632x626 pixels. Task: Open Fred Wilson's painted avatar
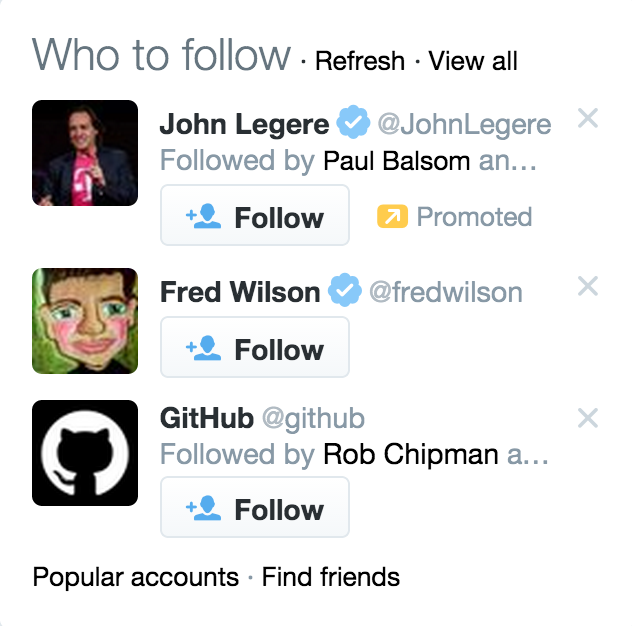[85, 321]
